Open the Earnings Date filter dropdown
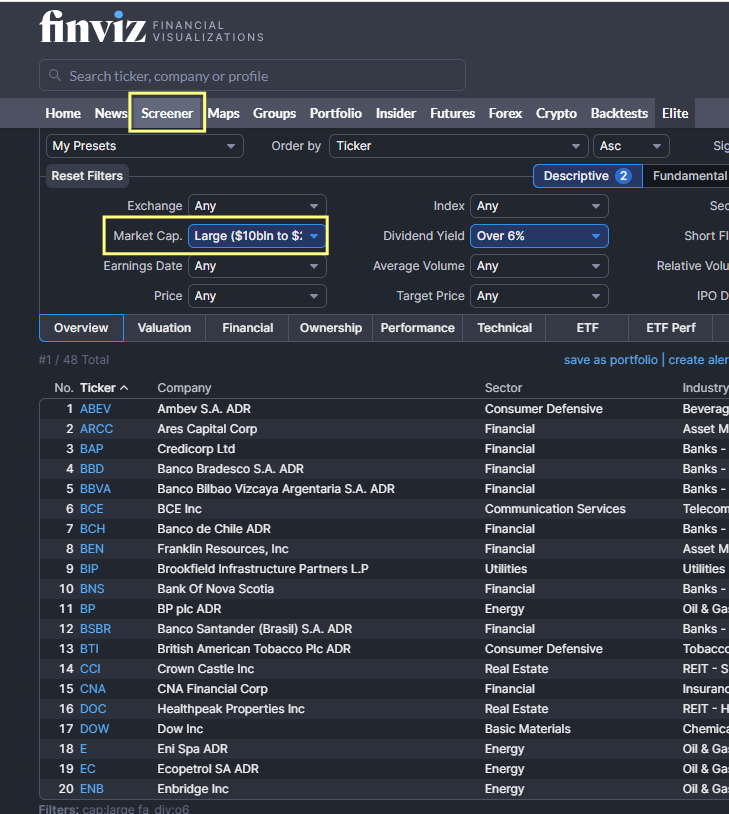The height and width of the screenshot is (814, 729). click(257, 266)
